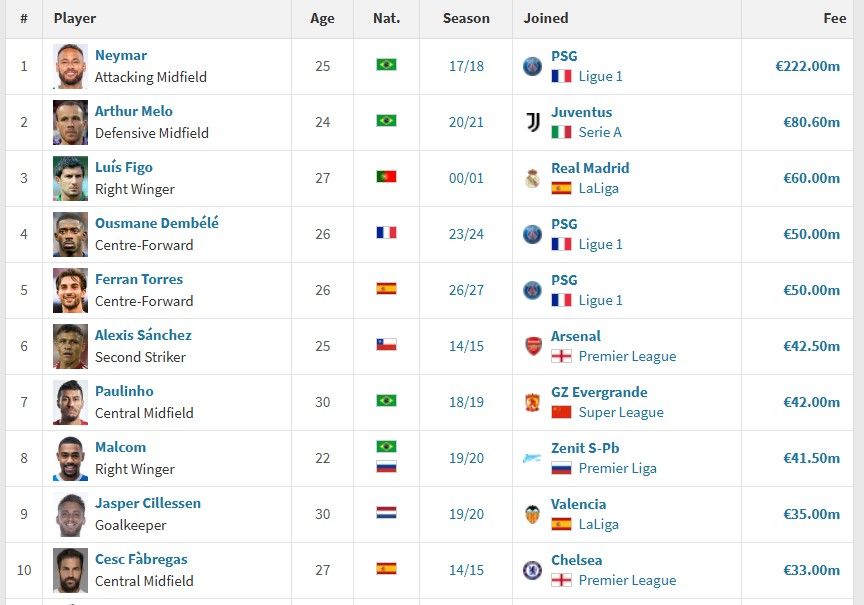Image resolution: width=864 pixels, height=605 pixels.
Task: Open Neymar's player profile link
Action: [121, 55]
